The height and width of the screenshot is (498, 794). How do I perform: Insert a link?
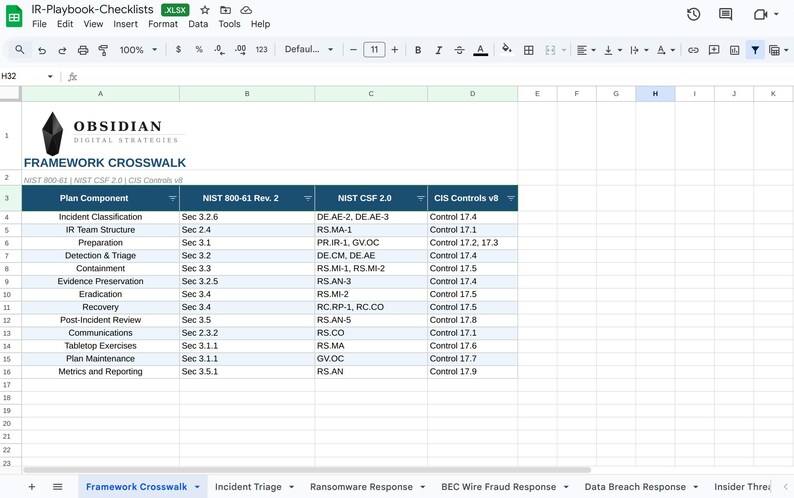(x=693, y=50)
